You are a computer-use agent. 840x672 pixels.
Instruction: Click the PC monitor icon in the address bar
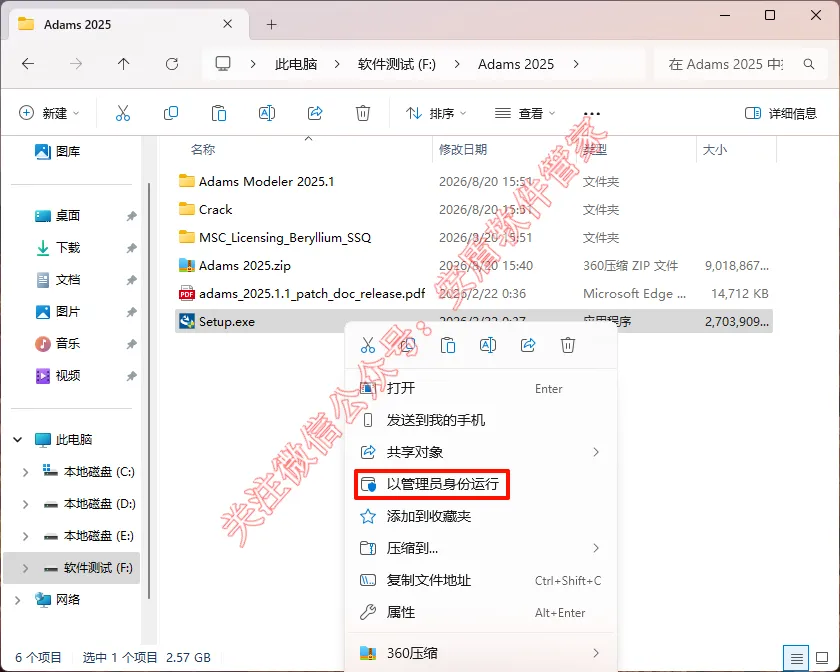coord(223,64)
